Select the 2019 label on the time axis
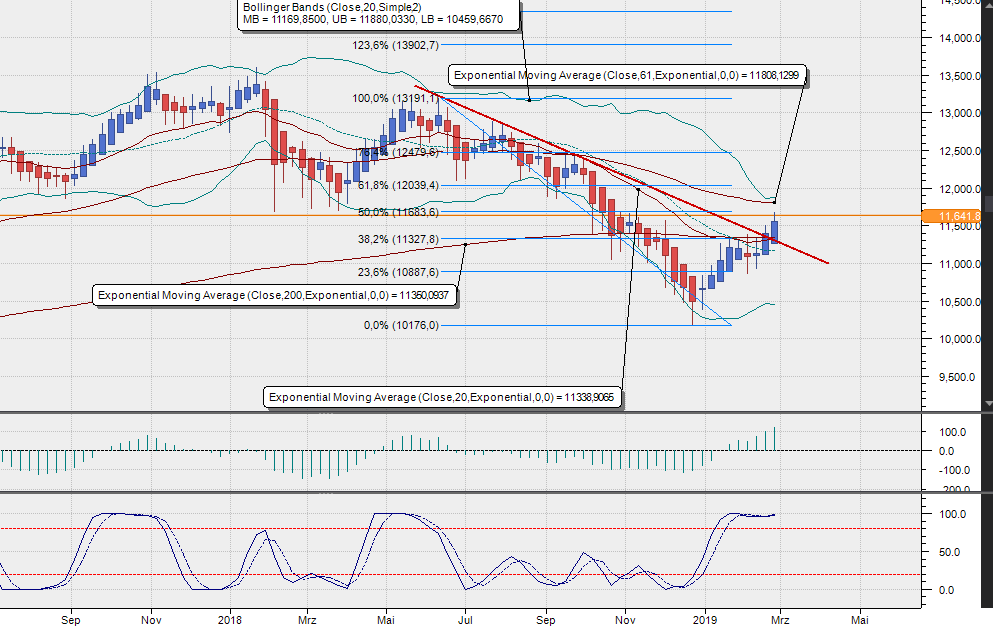Image resolution: width=993 pixels, height=636 pixels. (703, 620)
